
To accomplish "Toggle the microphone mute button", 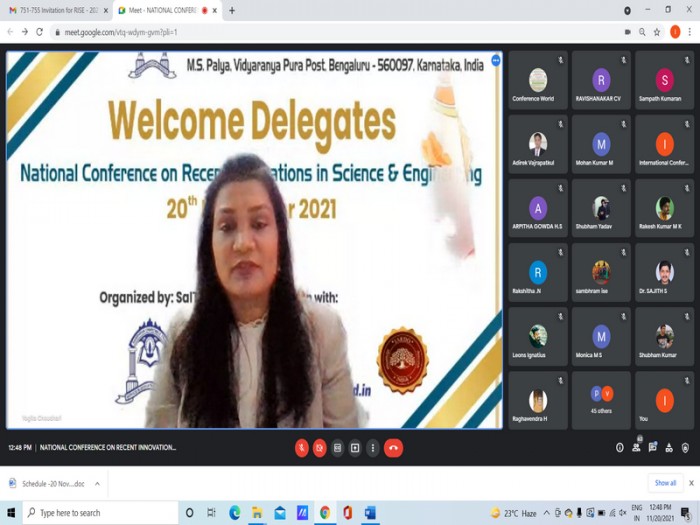I will click(x=302, y=448).
